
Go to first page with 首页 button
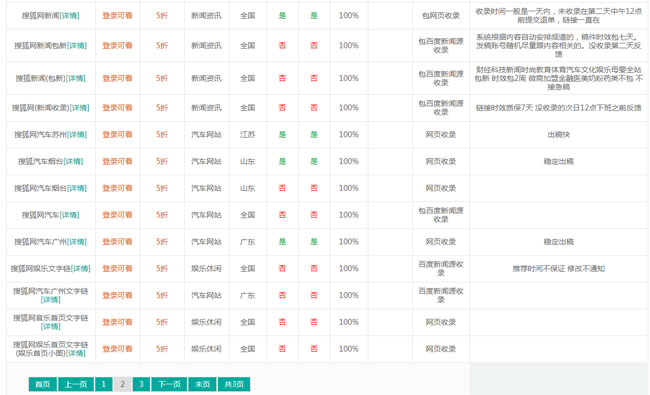click(x=42, y=384)
